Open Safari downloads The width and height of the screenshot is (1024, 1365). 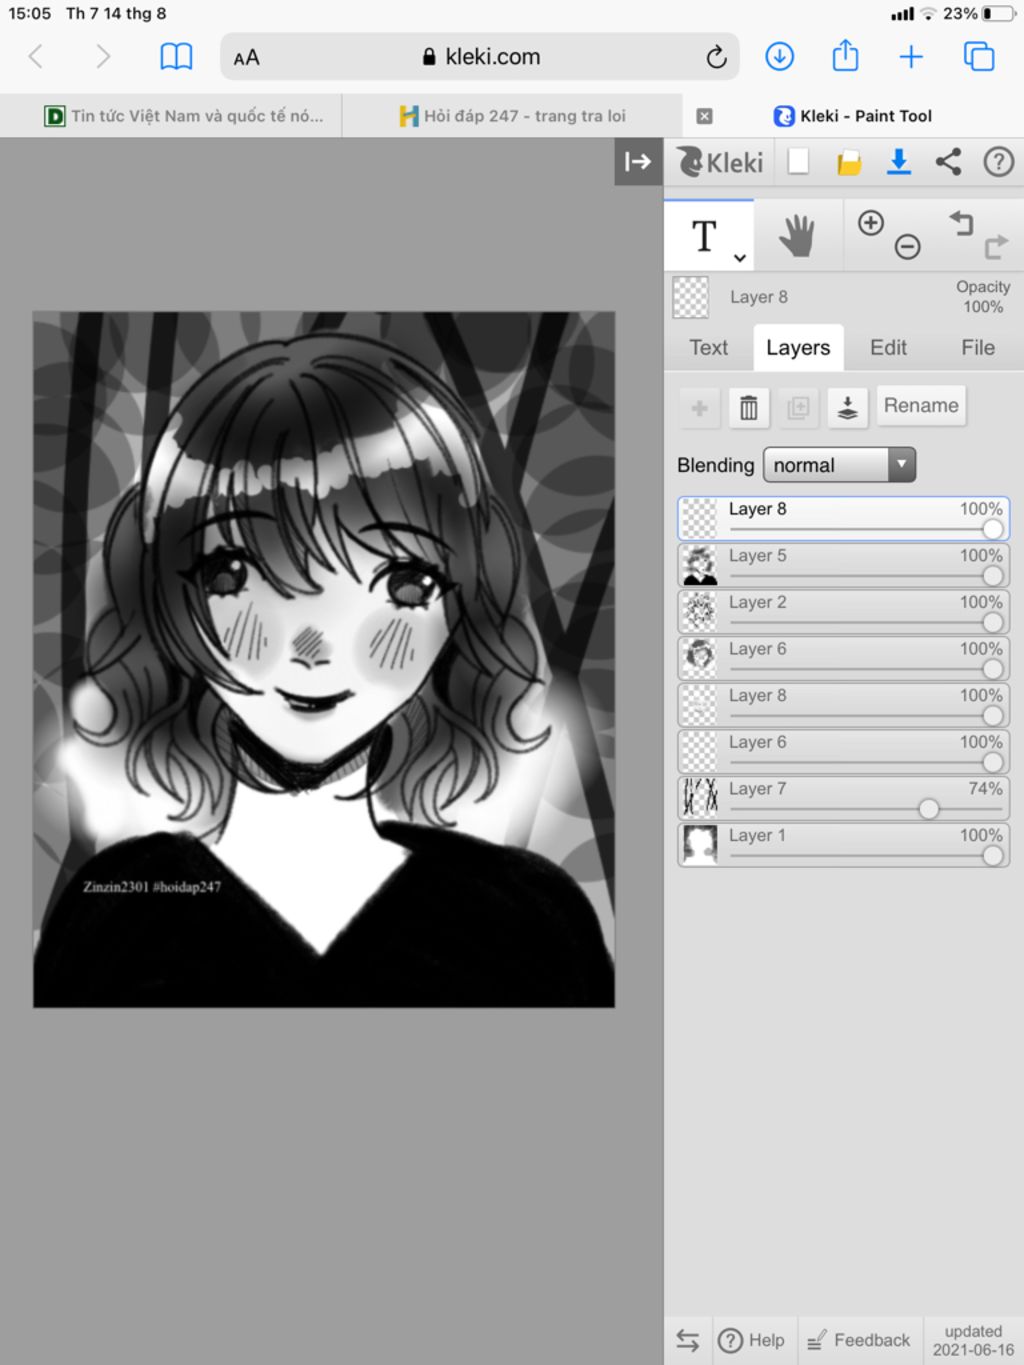point(780,56)
